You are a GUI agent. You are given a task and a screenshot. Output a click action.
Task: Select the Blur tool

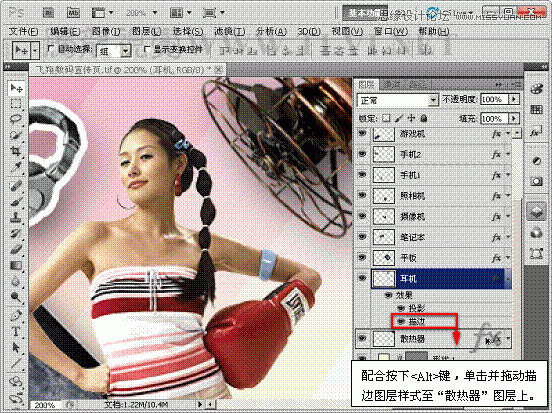tap(16, 281)
